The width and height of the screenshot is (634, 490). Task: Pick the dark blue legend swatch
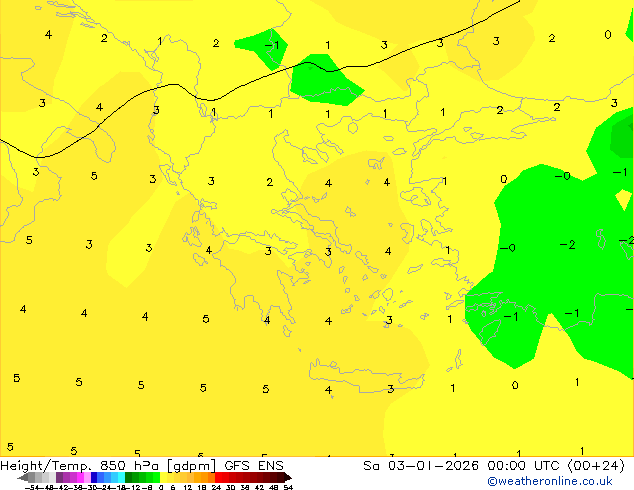tap(94, 477)
